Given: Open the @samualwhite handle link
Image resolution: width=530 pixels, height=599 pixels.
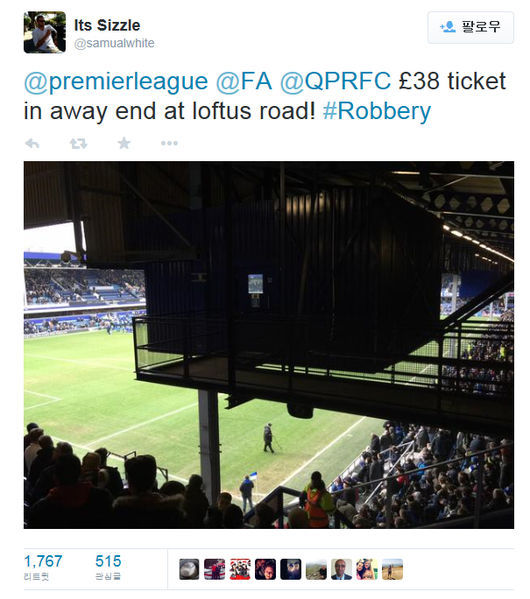Looking at the screenshot, I should click(x=114, y=43).
